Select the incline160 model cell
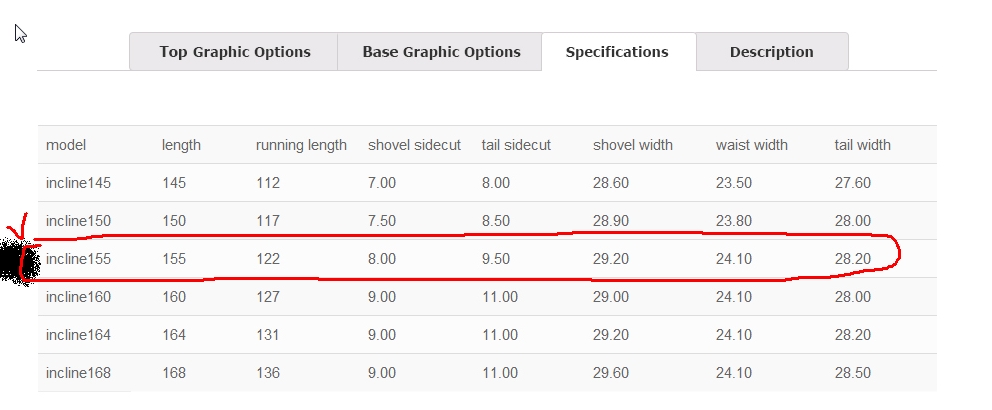Image resolution: width=992 pixels, height=410 pixels. pos(78,297)
